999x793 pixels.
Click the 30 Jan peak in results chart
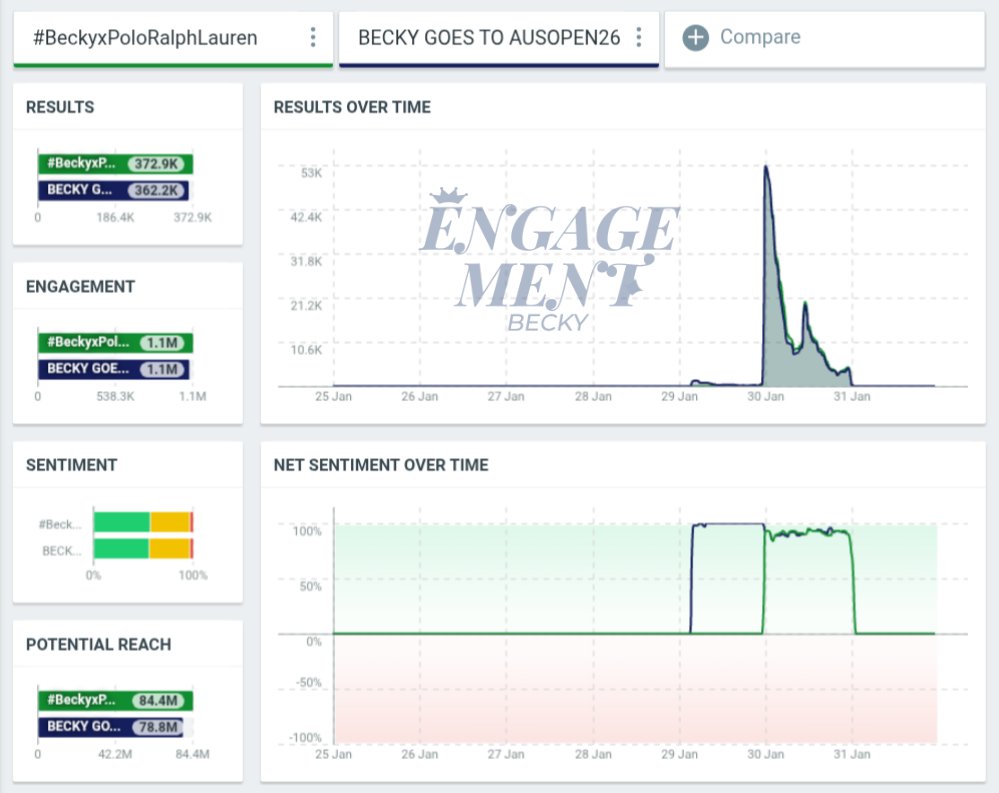(766, 168)
